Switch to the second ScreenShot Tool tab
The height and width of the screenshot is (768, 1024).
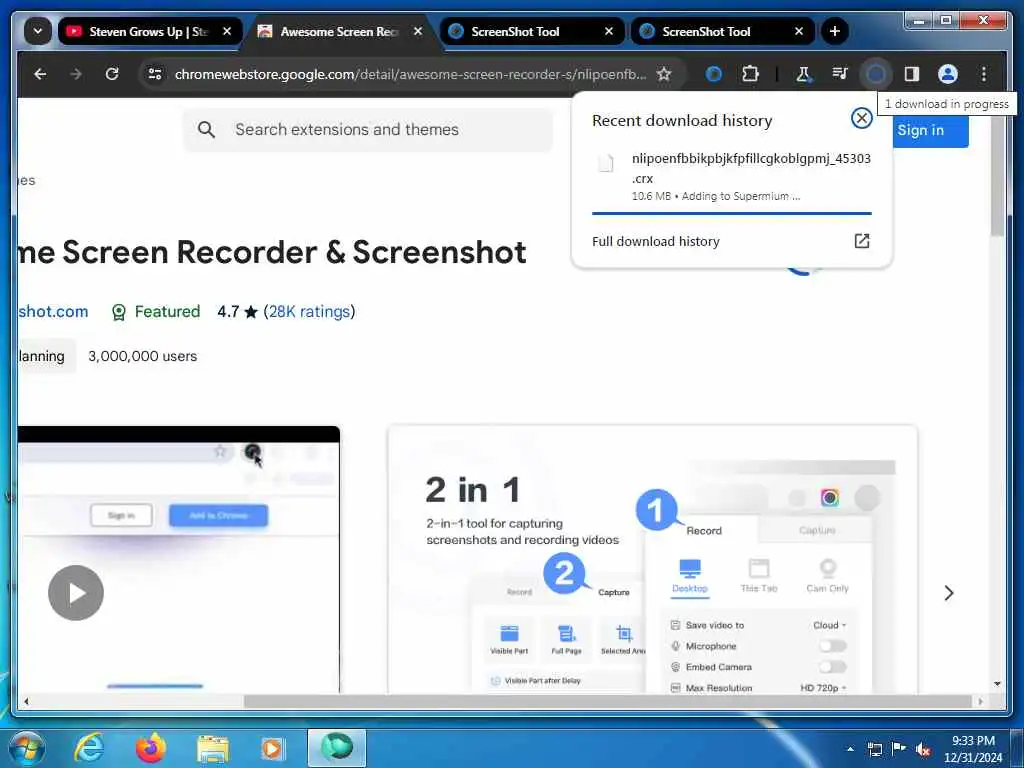click(721, 31)
